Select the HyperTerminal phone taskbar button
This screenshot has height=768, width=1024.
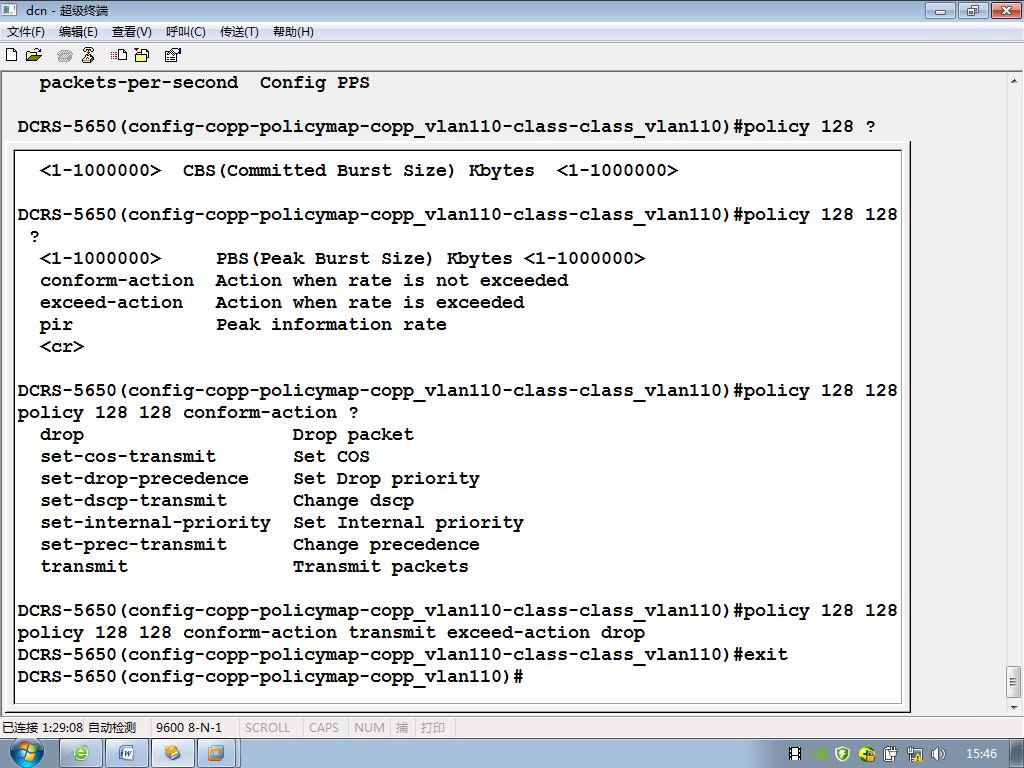(x=172, y=754)
